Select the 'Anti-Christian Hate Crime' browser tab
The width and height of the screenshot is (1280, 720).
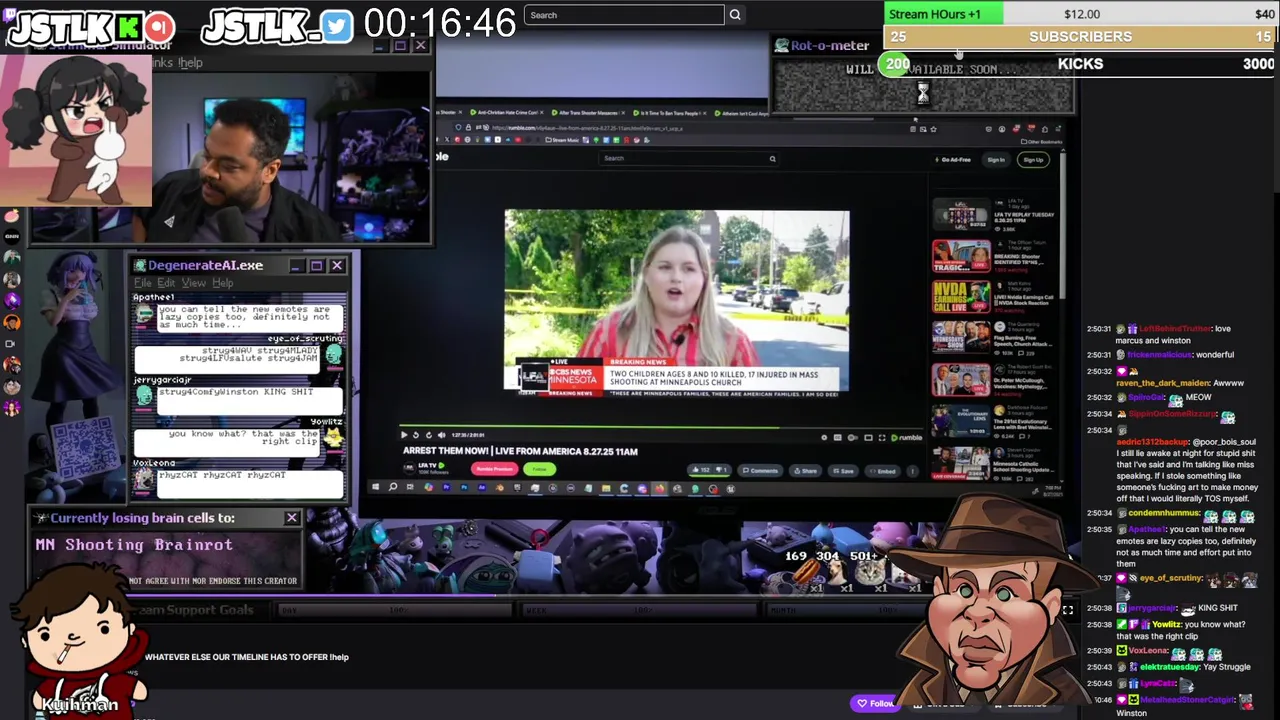(x=507, y=113)
